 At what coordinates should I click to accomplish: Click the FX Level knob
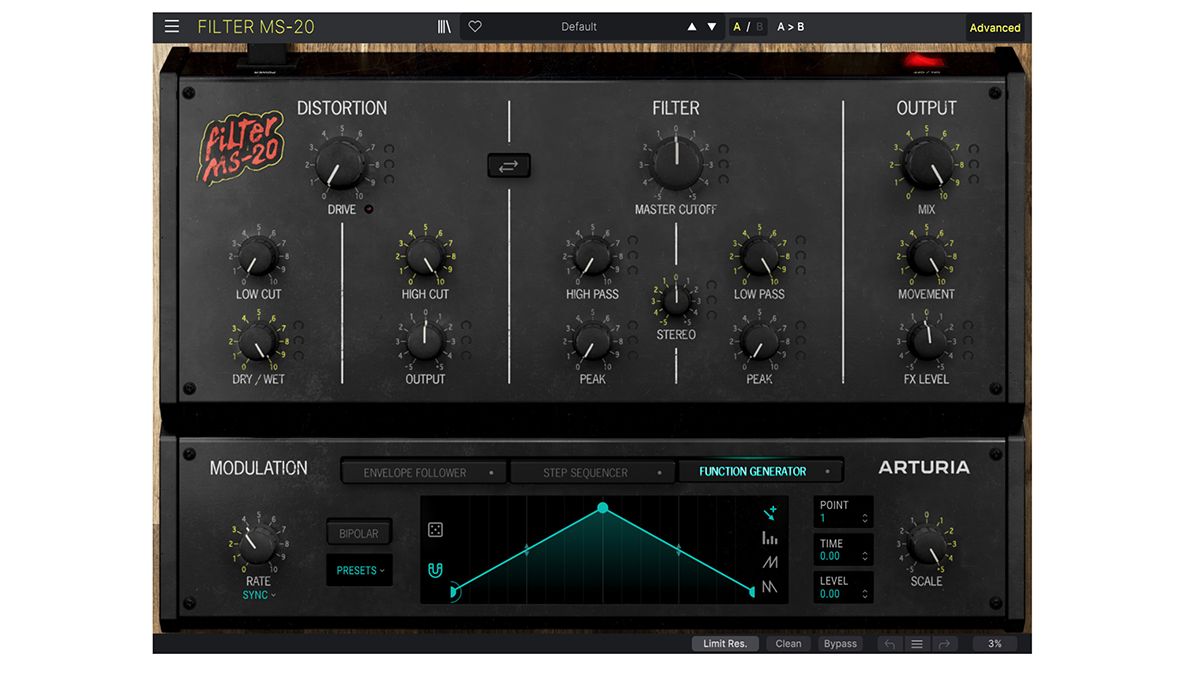[926, 341]
